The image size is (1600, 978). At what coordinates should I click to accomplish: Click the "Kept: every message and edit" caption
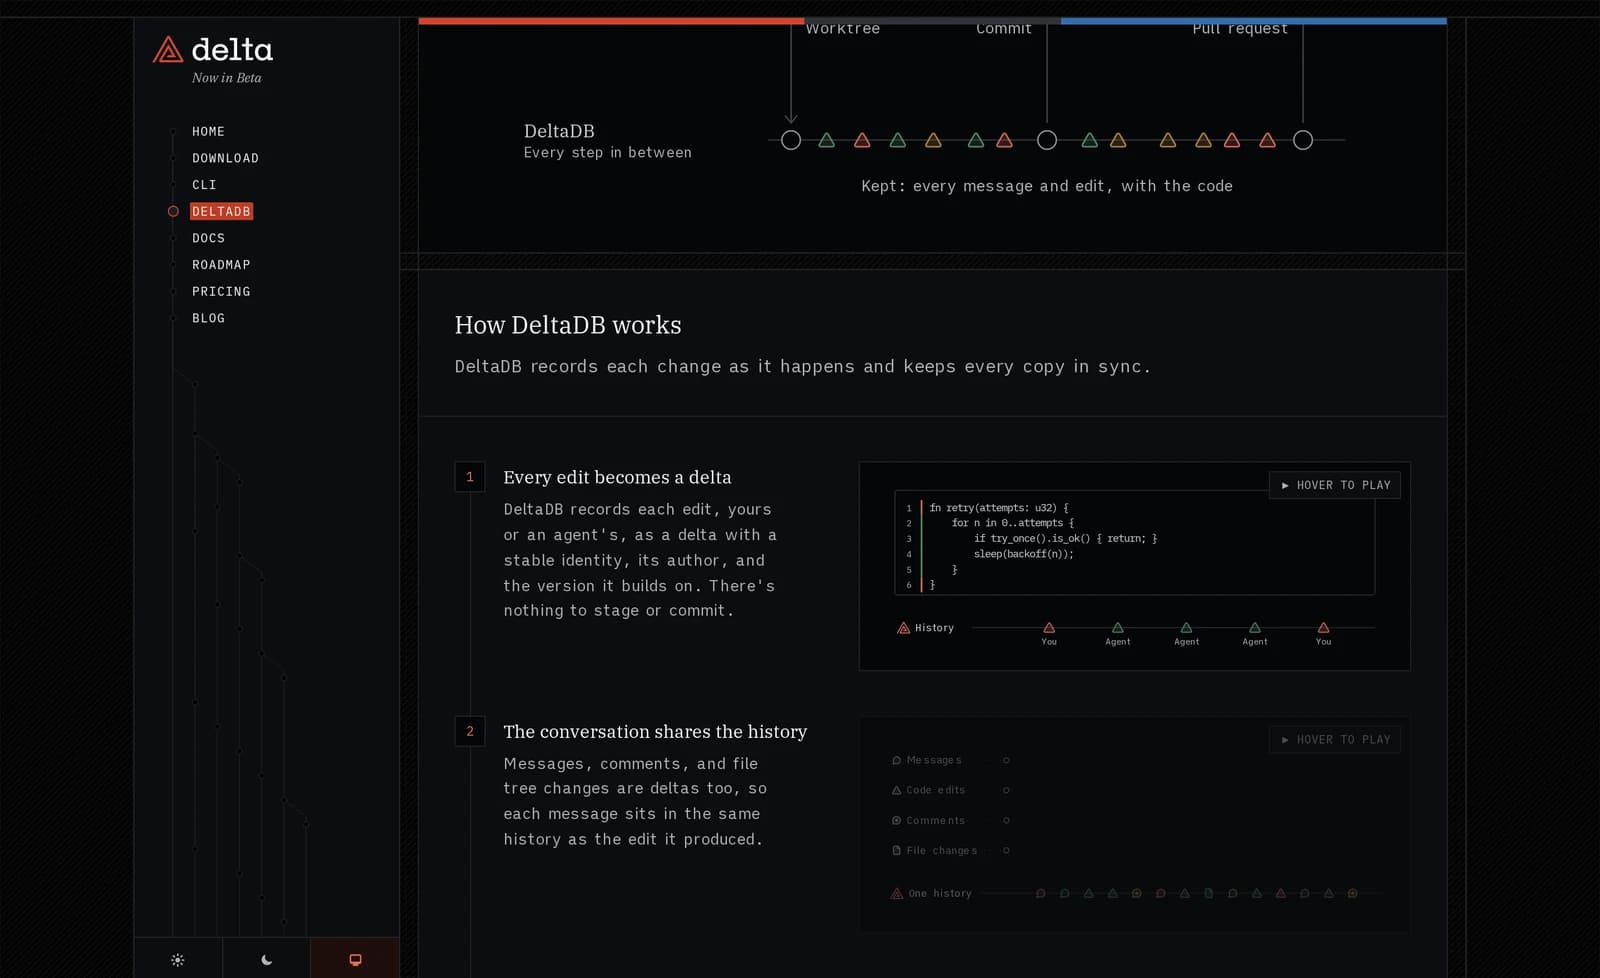point(1047,186)
